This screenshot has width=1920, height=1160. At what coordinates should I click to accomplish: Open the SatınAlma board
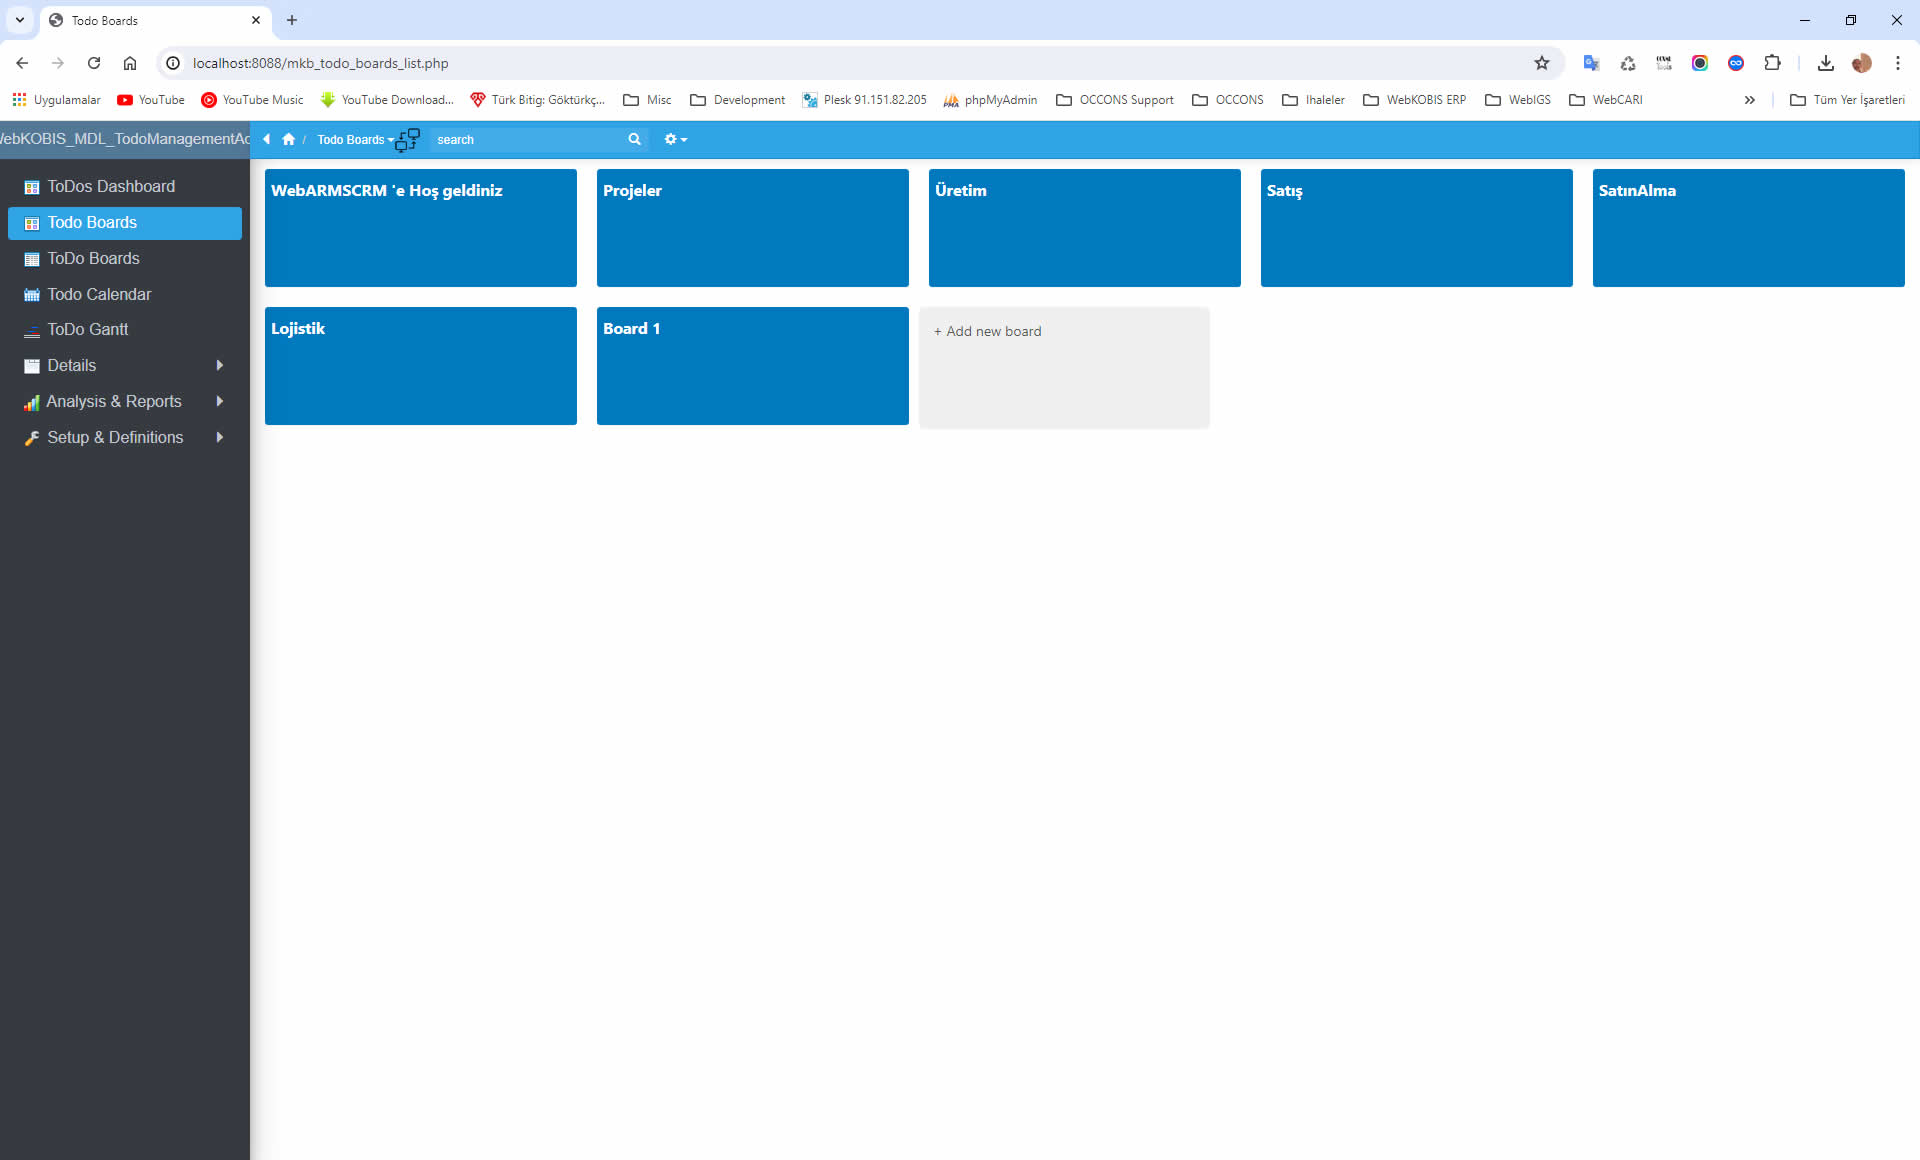(1749, 228)
